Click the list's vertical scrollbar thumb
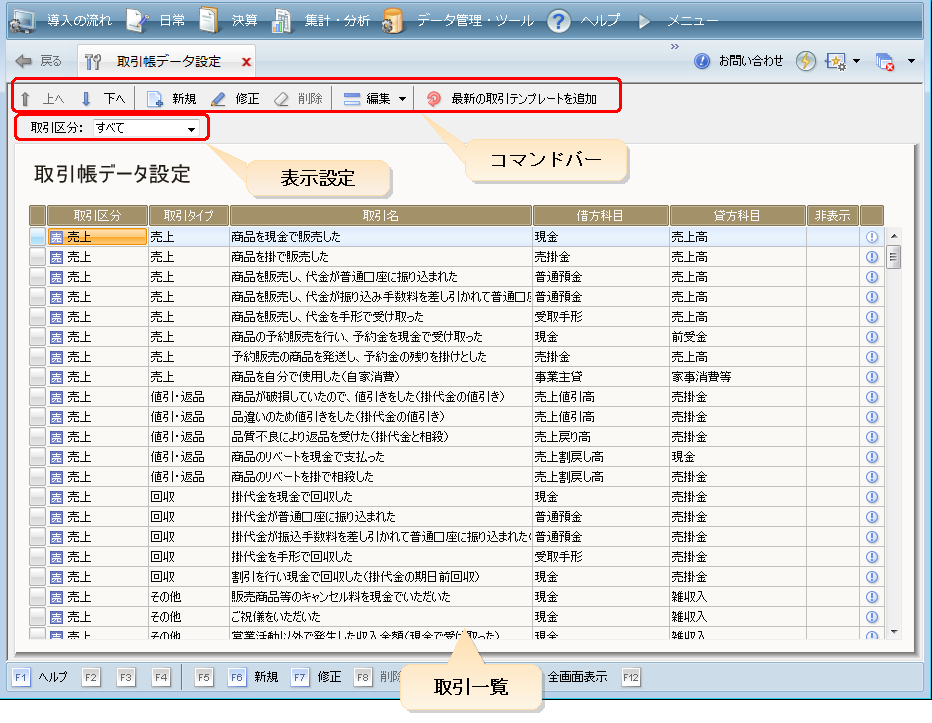Viewport: 932px width, 723px height. [x=893, y=257]
